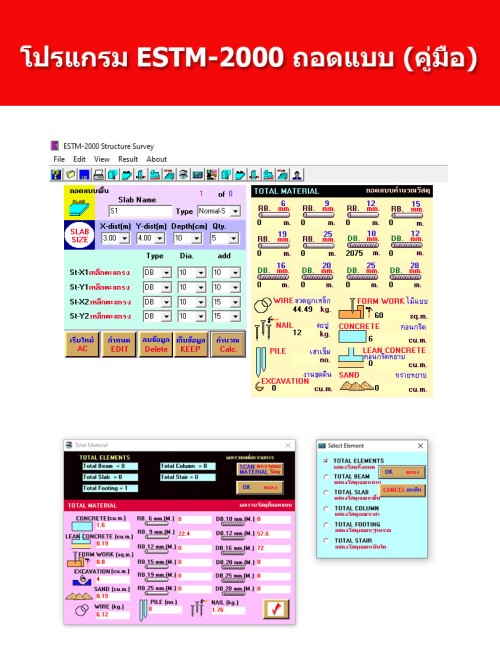The image size is (500, 647).
Task: Open the About menu
Action: pyautogui.click(x=157, y=159)
